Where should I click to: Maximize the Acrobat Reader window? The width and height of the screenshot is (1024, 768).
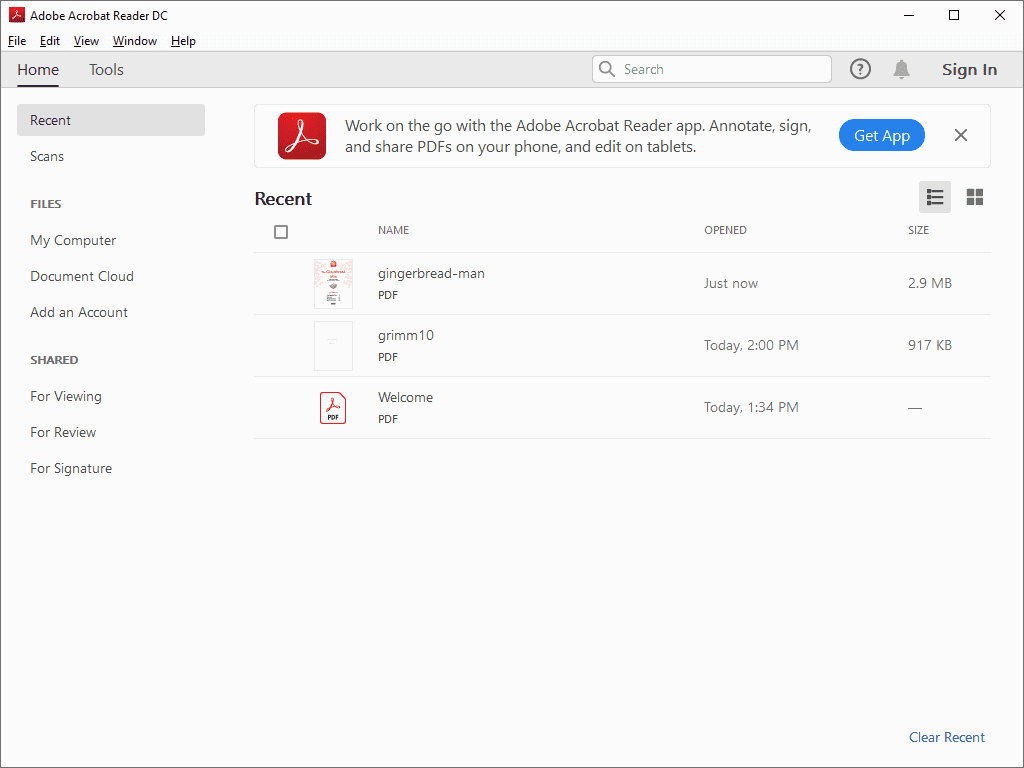(953, 15)
